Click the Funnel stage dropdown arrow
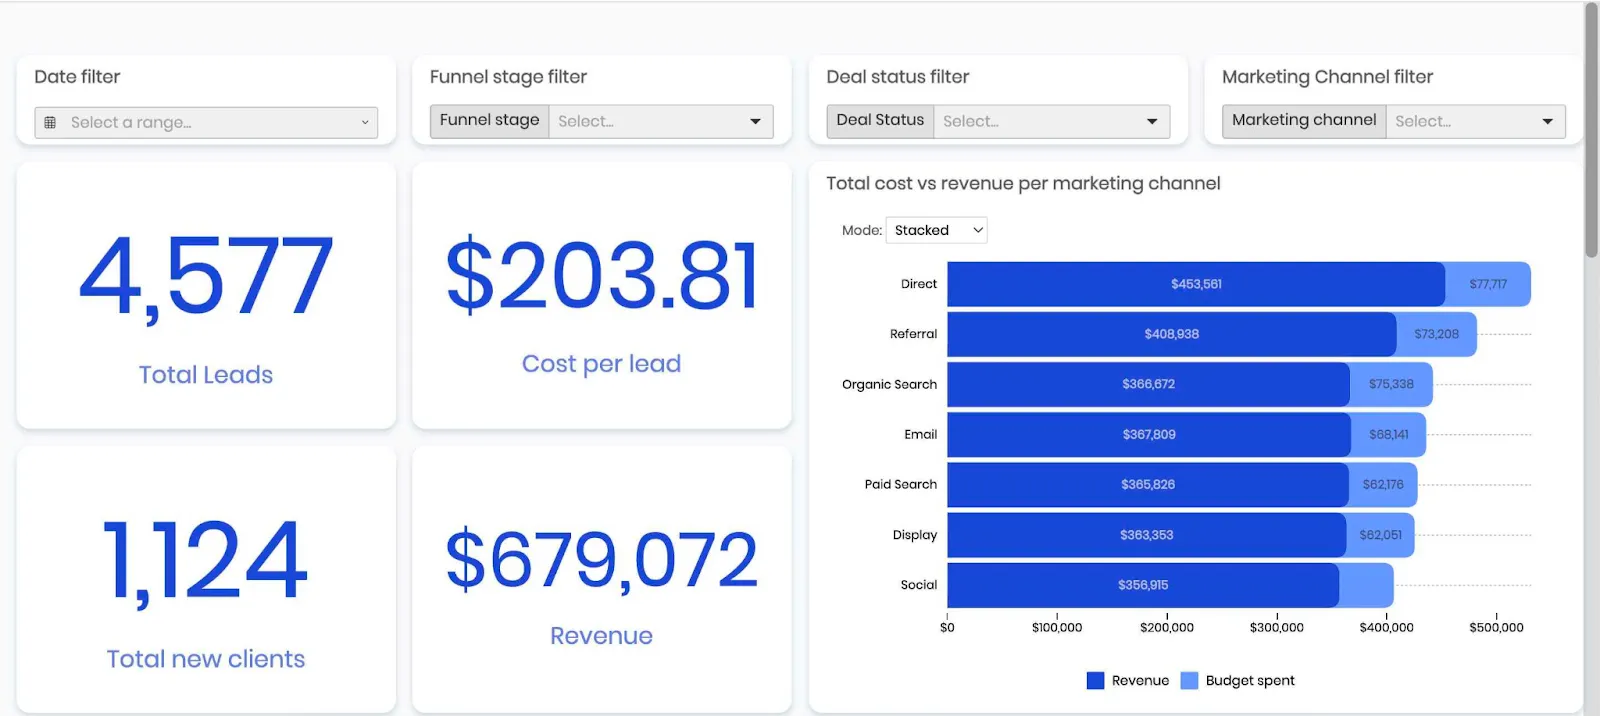The height and width of the screenshot is (716, 1600). [756, 122]
